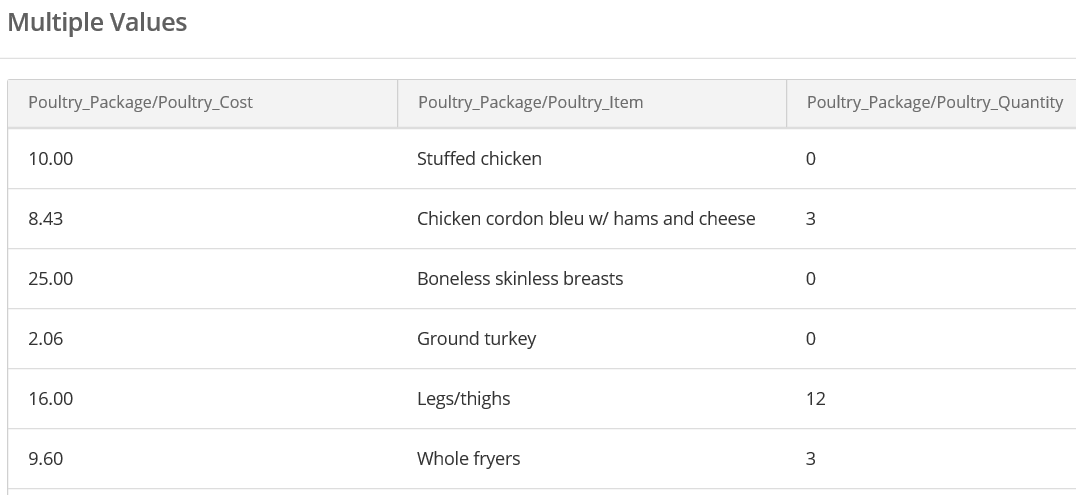Click the Legs/thighs item cell

point(463,398)
